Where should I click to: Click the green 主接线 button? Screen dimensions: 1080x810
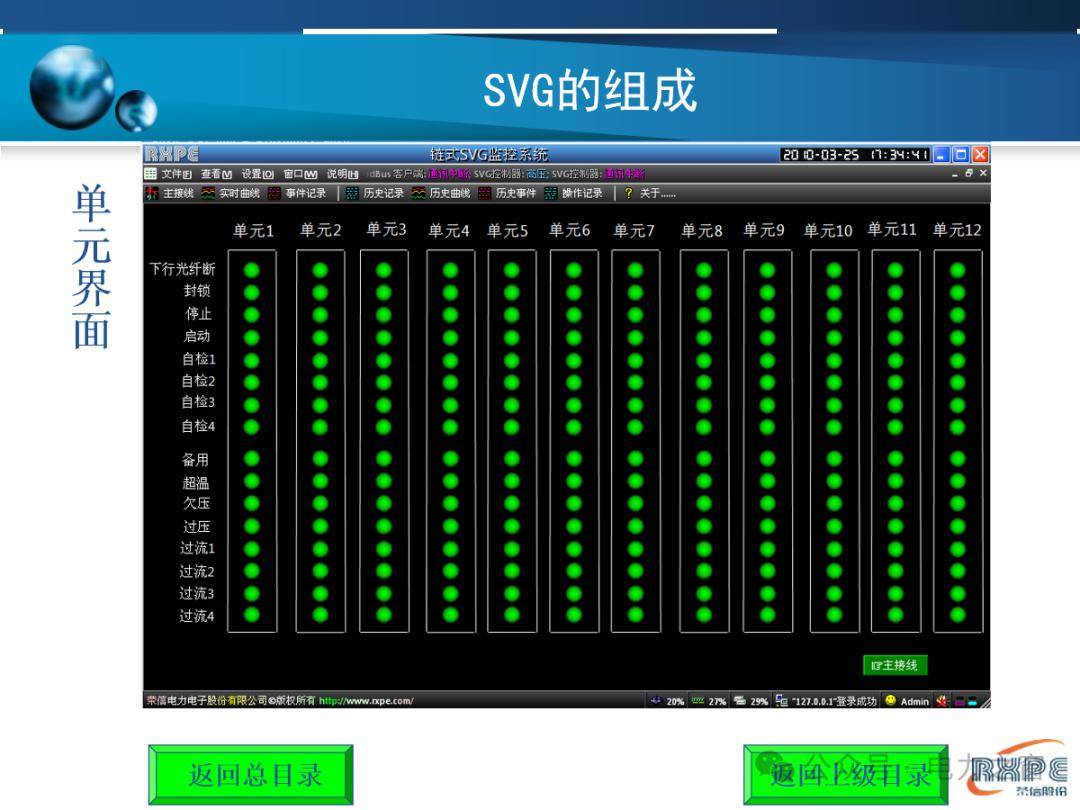[895, 665]
